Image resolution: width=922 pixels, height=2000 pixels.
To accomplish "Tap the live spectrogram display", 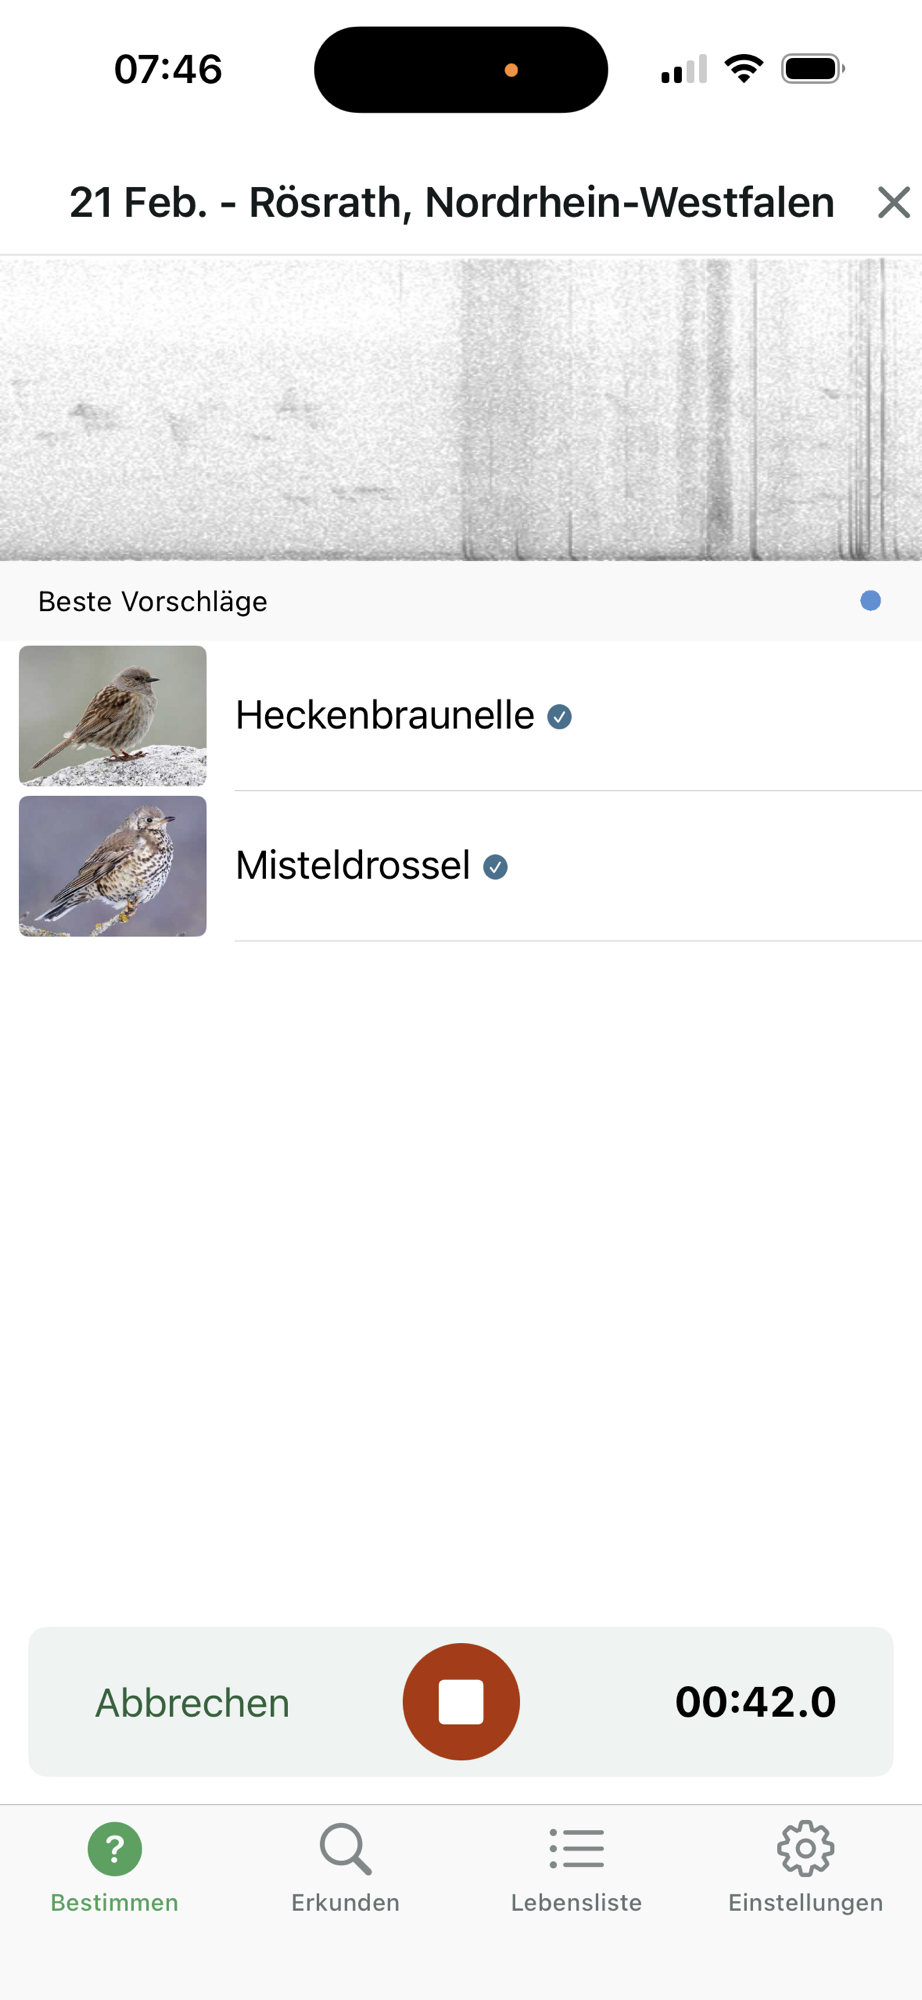I will click(461, 408).
